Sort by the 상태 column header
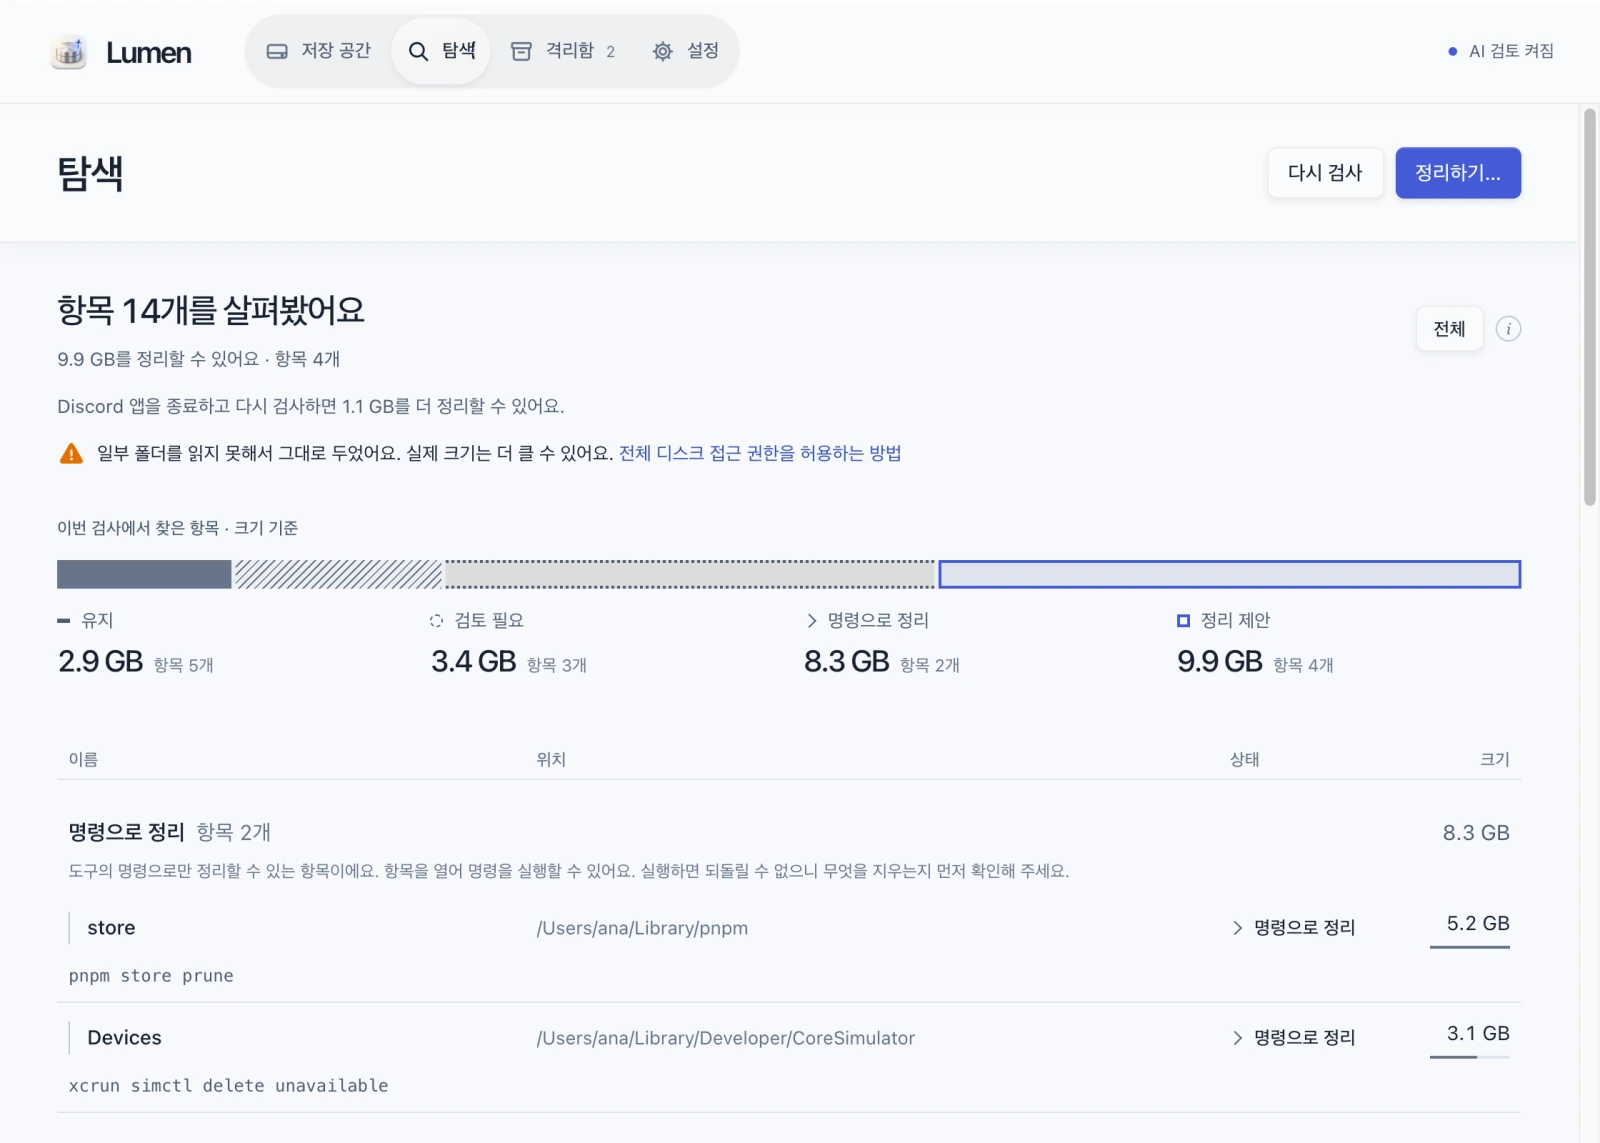1600x1143 pixels. (x=1245, y=760)
